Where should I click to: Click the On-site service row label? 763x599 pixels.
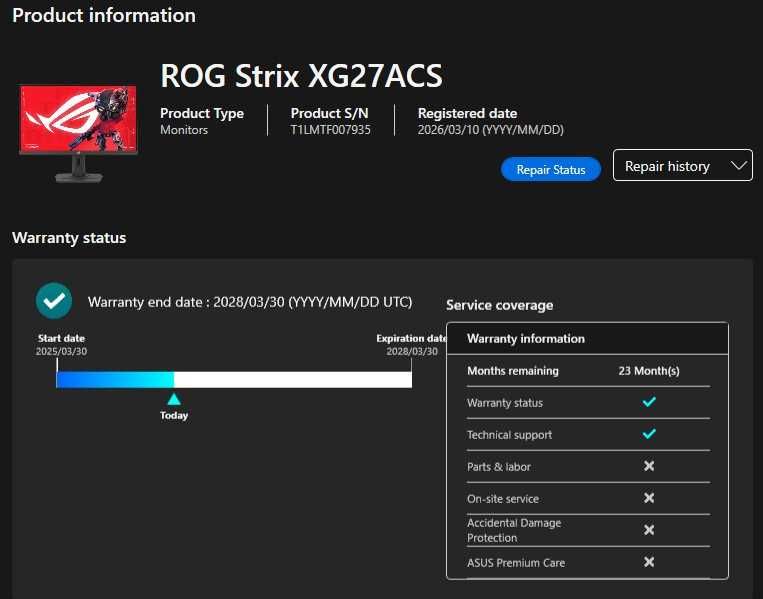503,499
